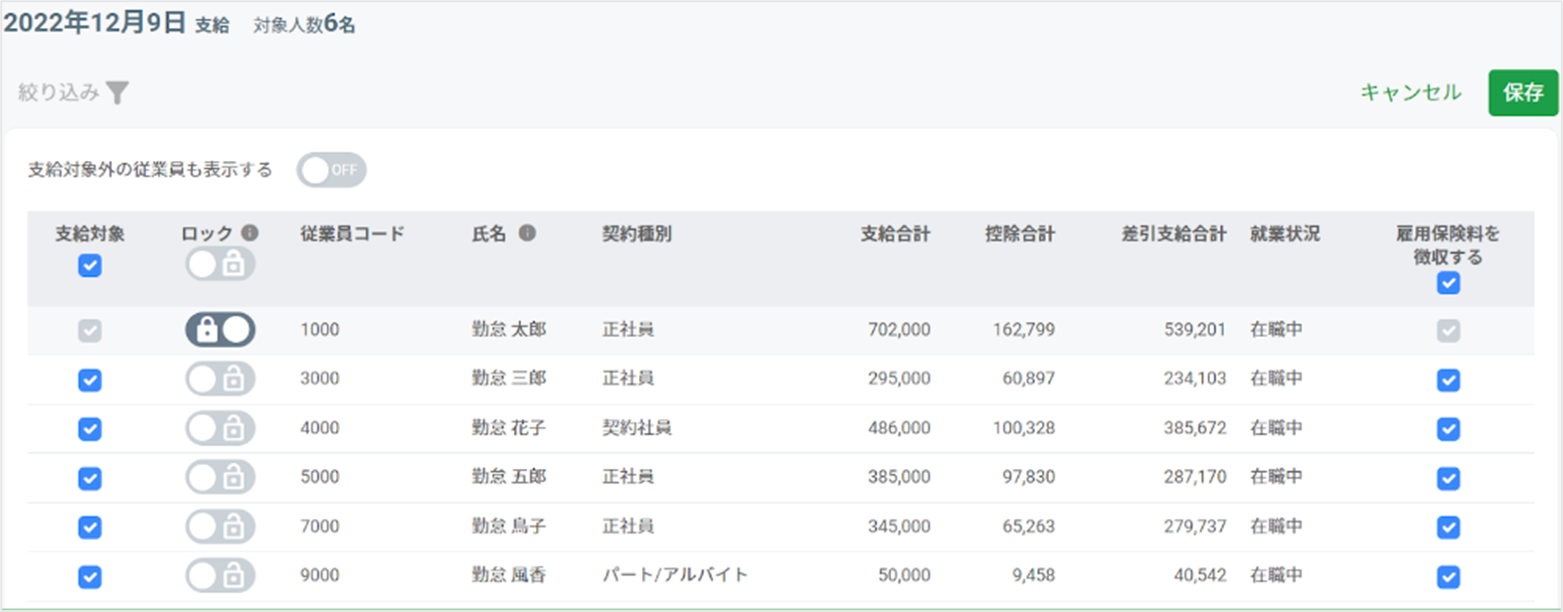The width and height of the screenshot is (1563, 612).
Task: Uncheck the 雇用保険料を徴収する header checkbox
Action: tap(1447, 283)
